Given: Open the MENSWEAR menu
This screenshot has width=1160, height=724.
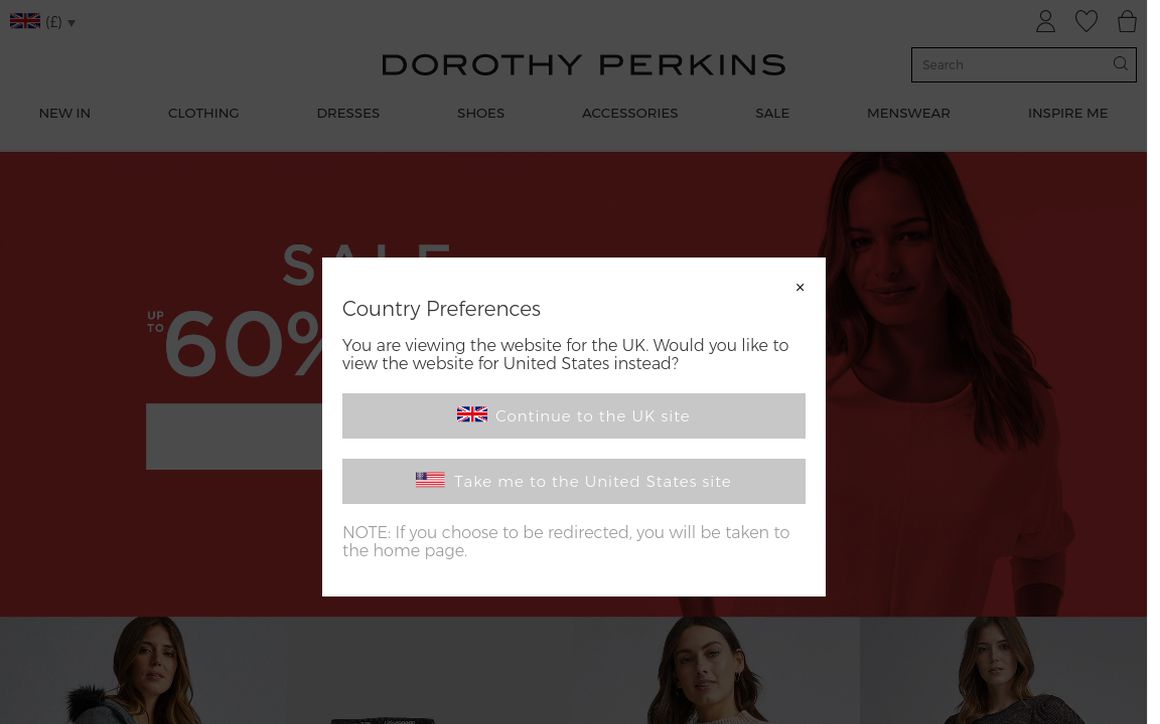Looking at the screenshot, I should tap(908, 113).
